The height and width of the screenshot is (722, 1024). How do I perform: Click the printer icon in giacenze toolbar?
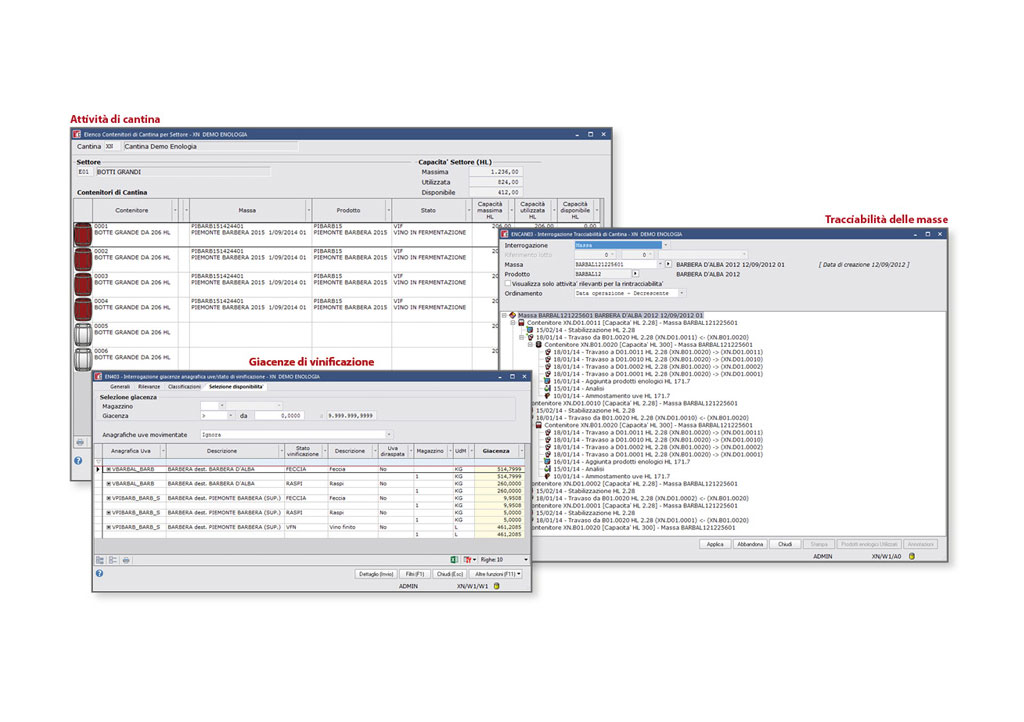click(x=126, y=559)
